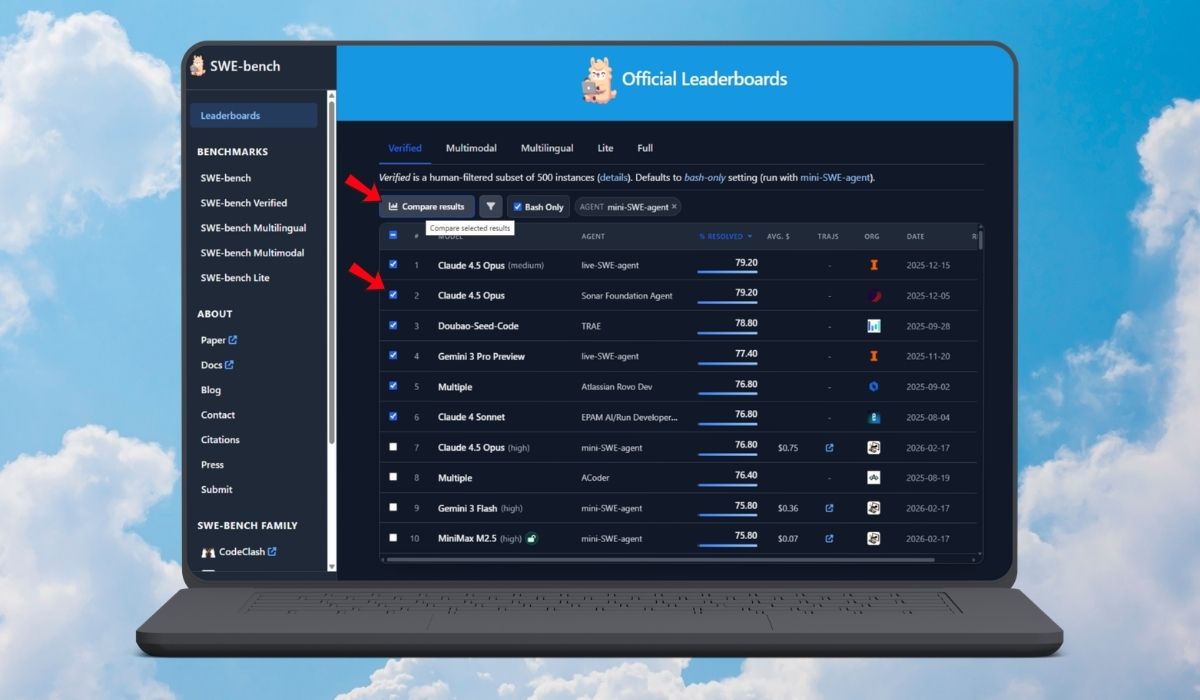Viewport: 1200px width, 700px height.
Task: Switch to the Full tab
Action: [645, 148]
